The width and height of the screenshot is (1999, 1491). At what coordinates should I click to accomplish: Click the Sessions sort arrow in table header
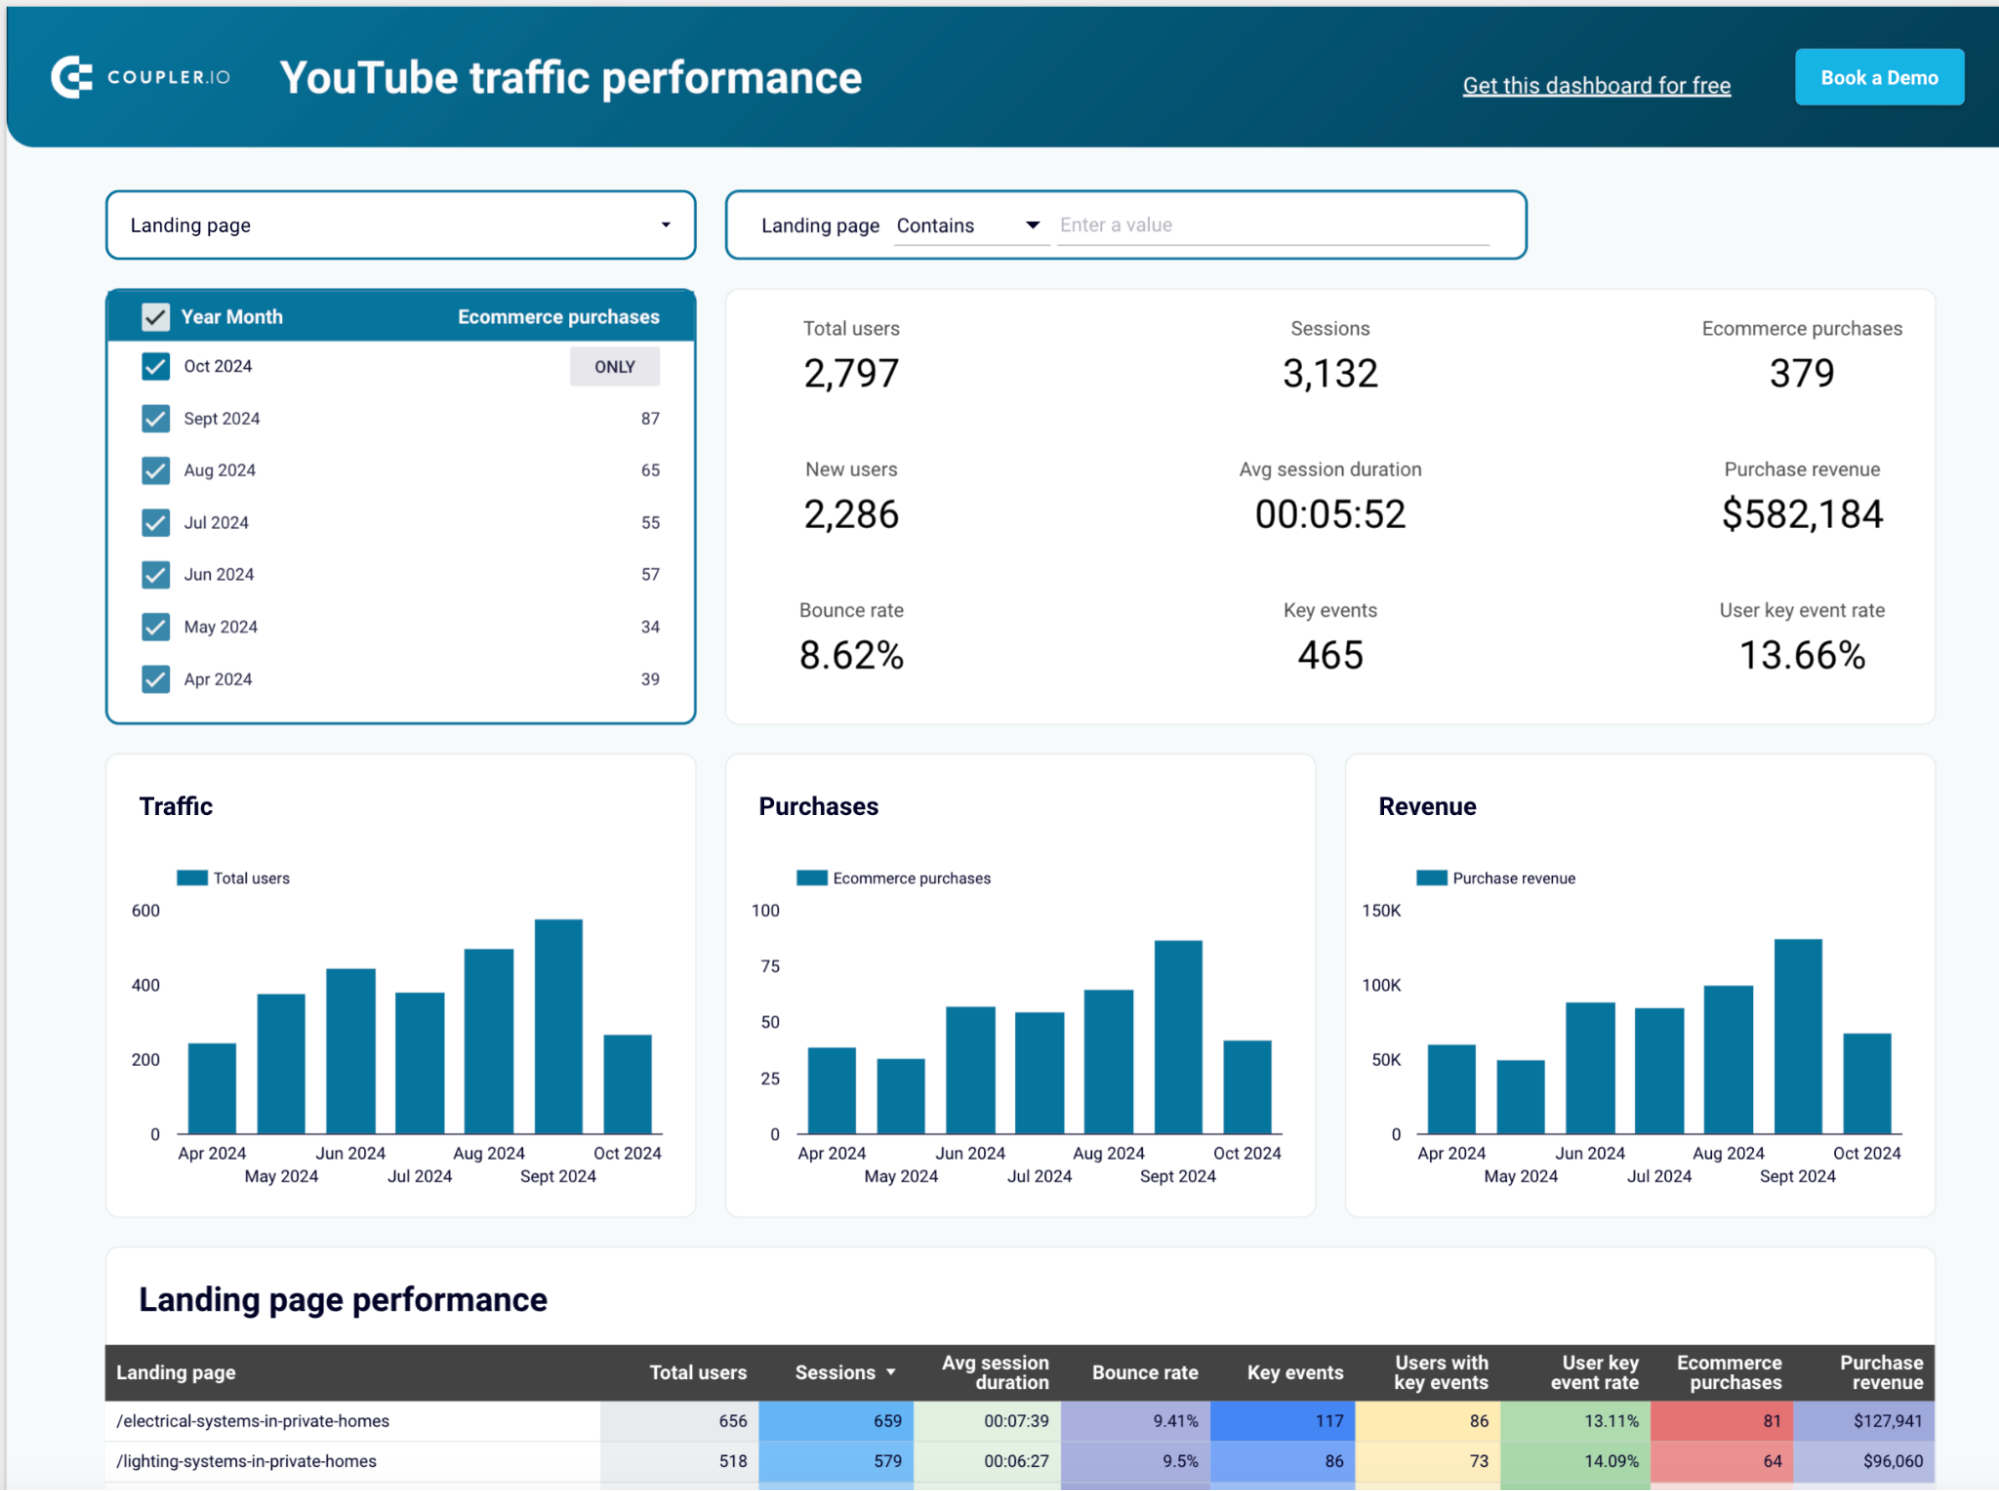coord(890,1372)
